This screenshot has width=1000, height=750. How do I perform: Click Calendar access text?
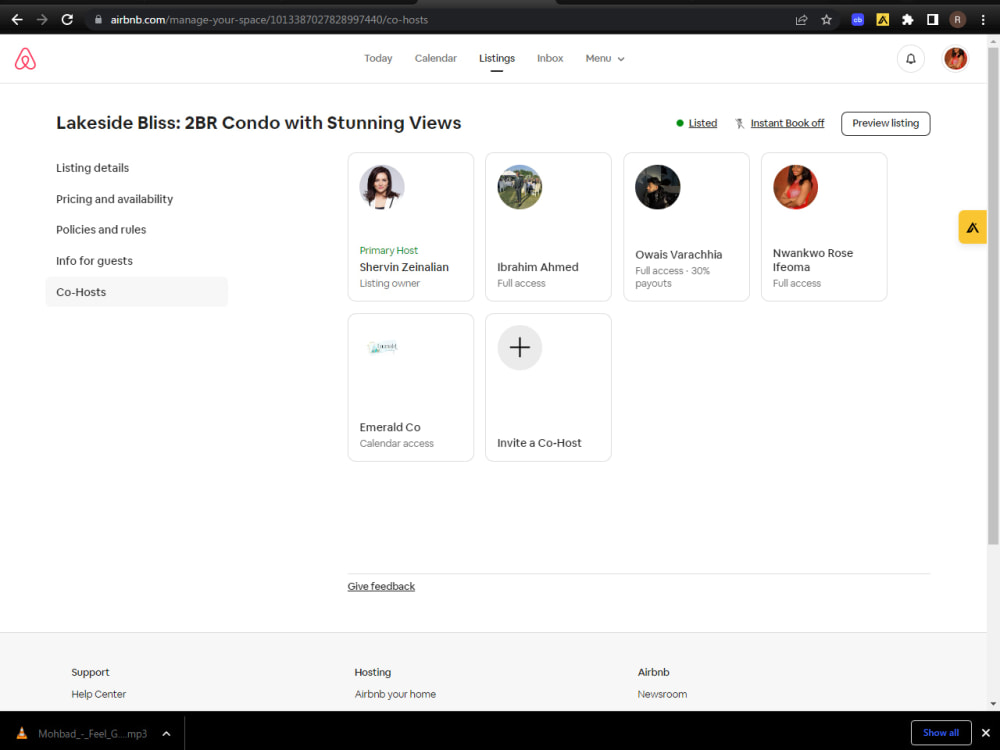[x=396, y=443]
